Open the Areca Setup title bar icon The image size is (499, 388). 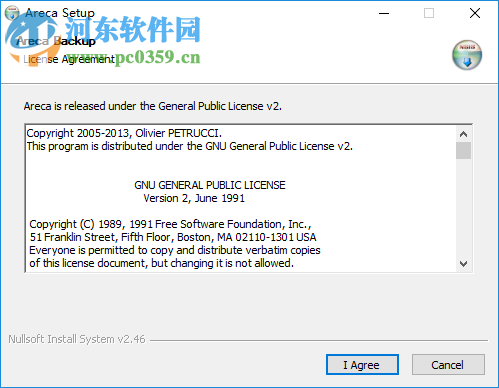[12, 13]
